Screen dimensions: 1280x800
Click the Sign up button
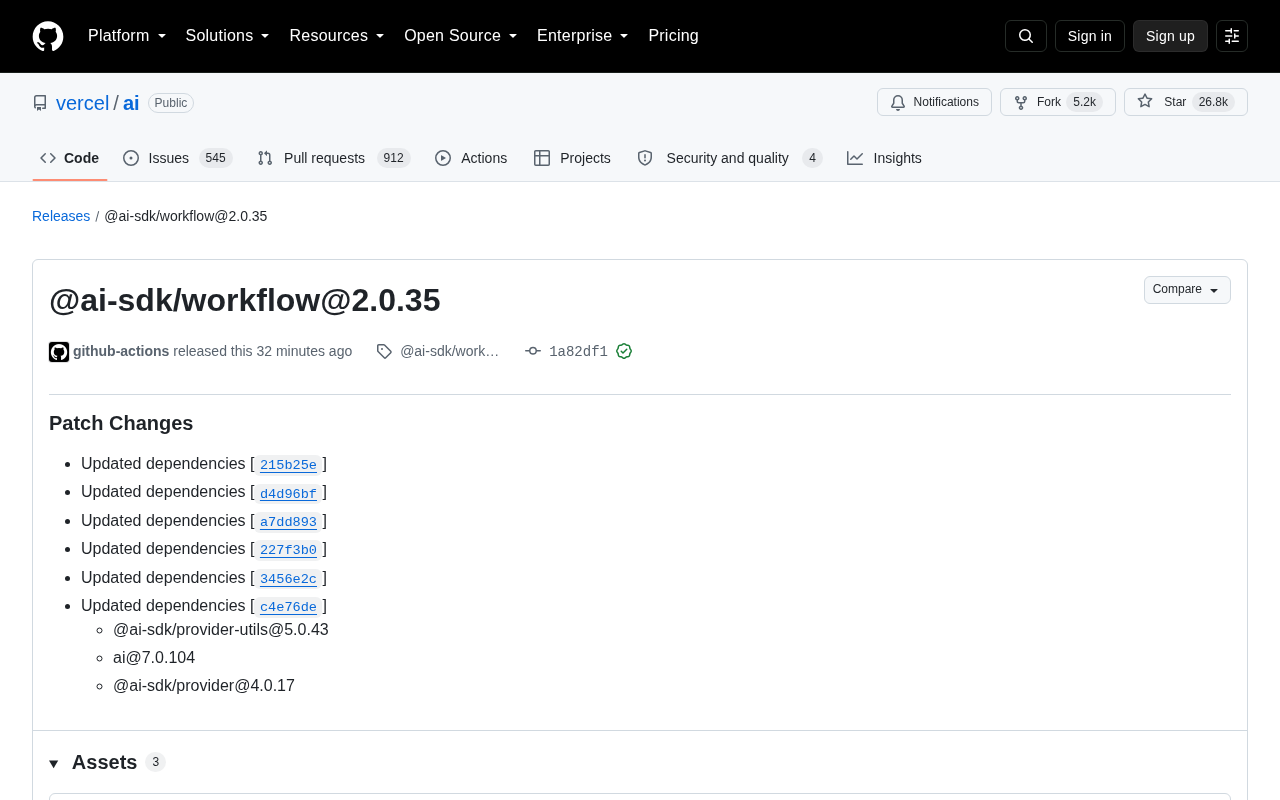[1170, 36]
